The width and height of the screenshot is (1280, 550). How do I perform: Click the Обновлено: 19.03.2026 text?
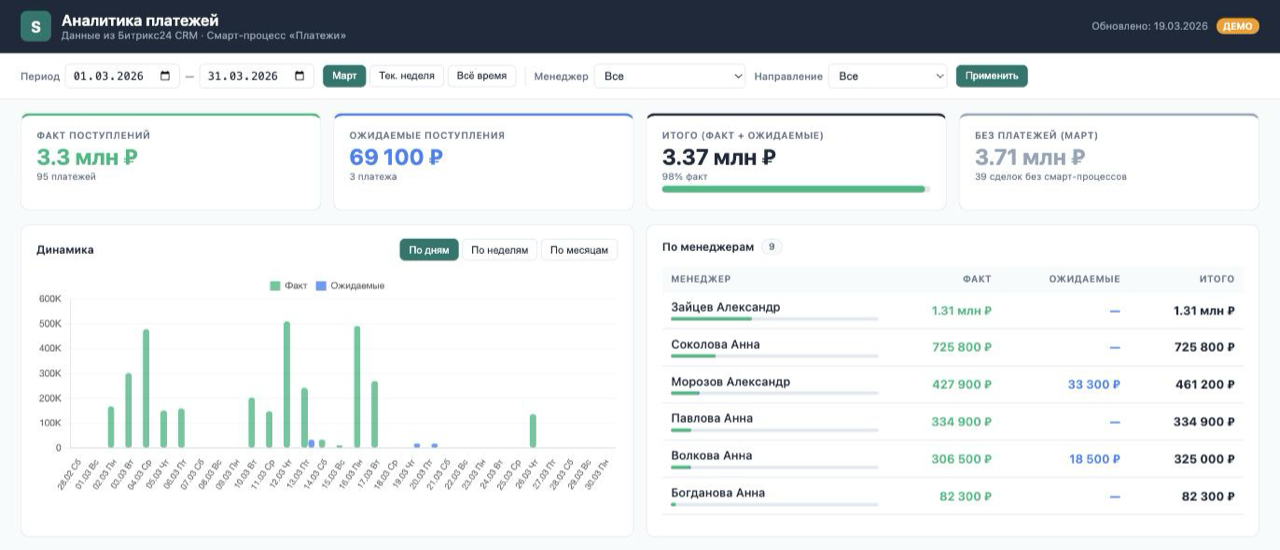click(x=1149, y=26)
